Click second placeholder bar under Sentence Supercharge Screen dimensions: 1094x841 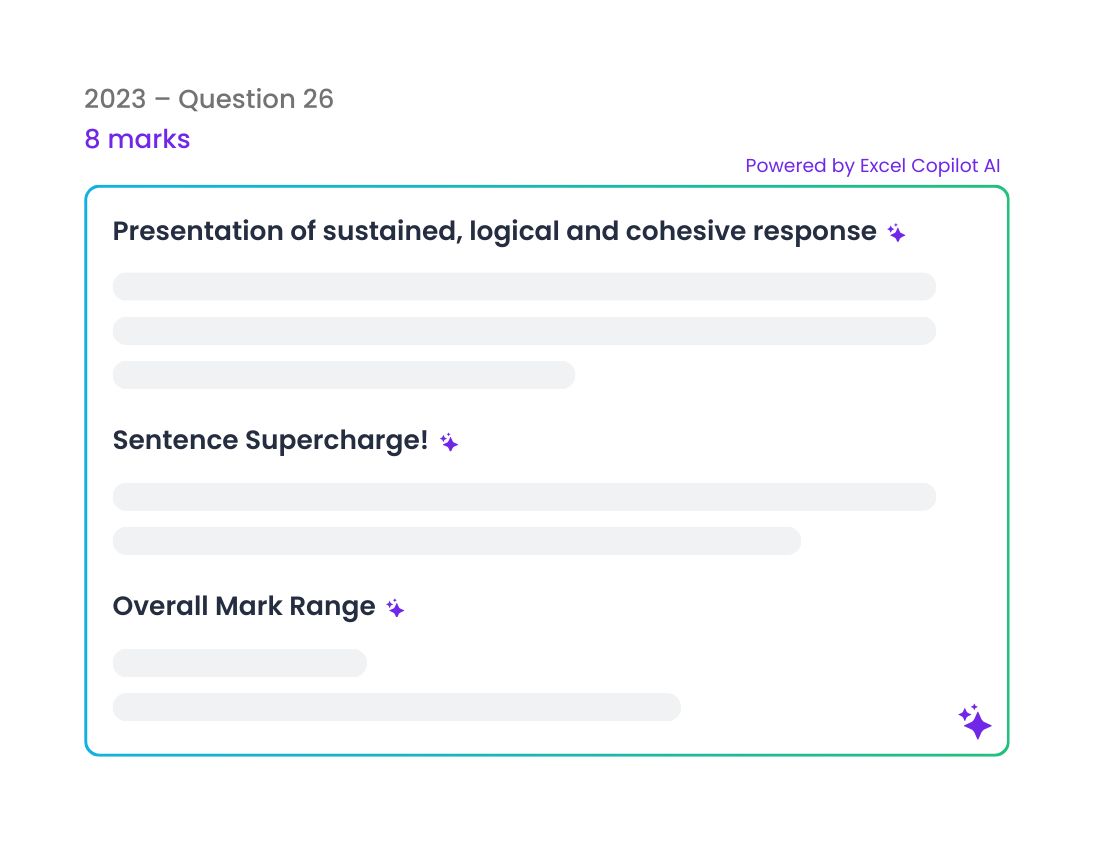click(x=457, y=541)
